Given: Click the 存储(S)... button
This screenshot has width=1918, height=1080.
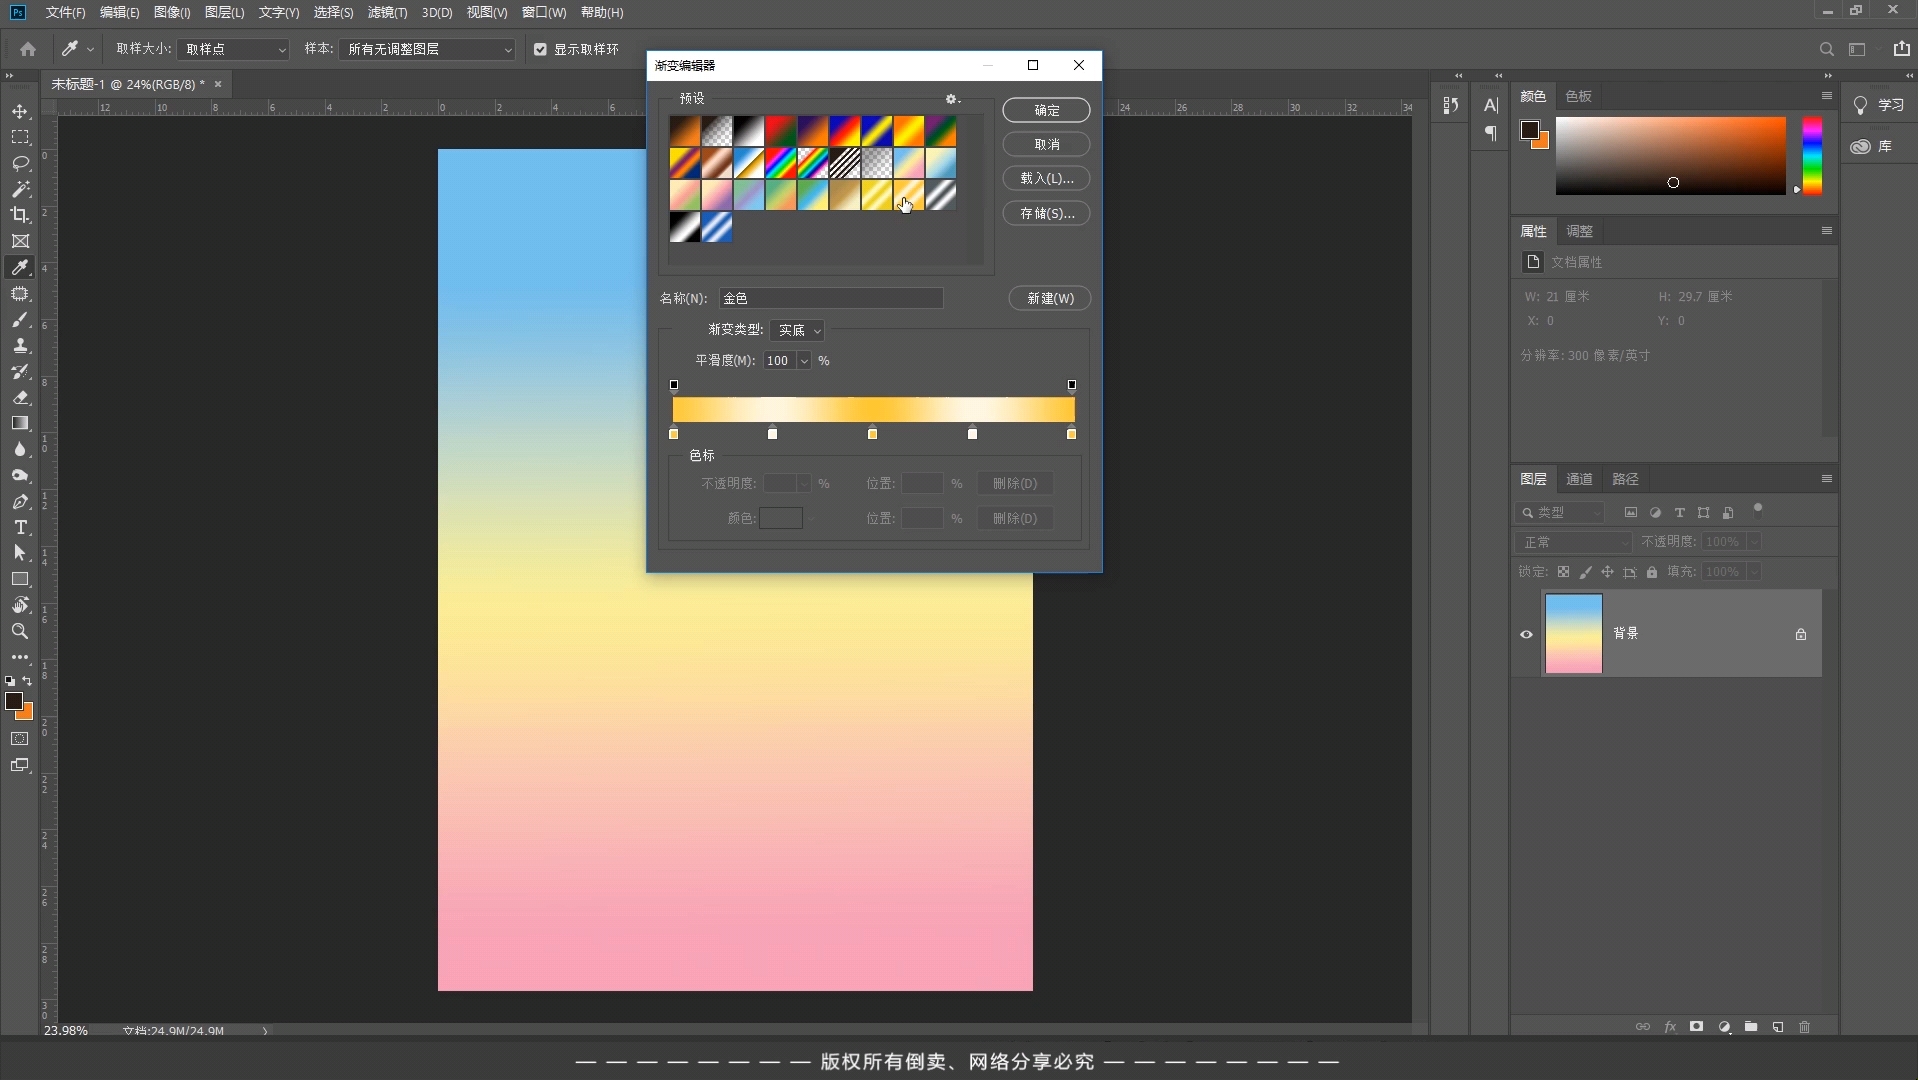Looking at the screenshot, I should click(1046, 213).
